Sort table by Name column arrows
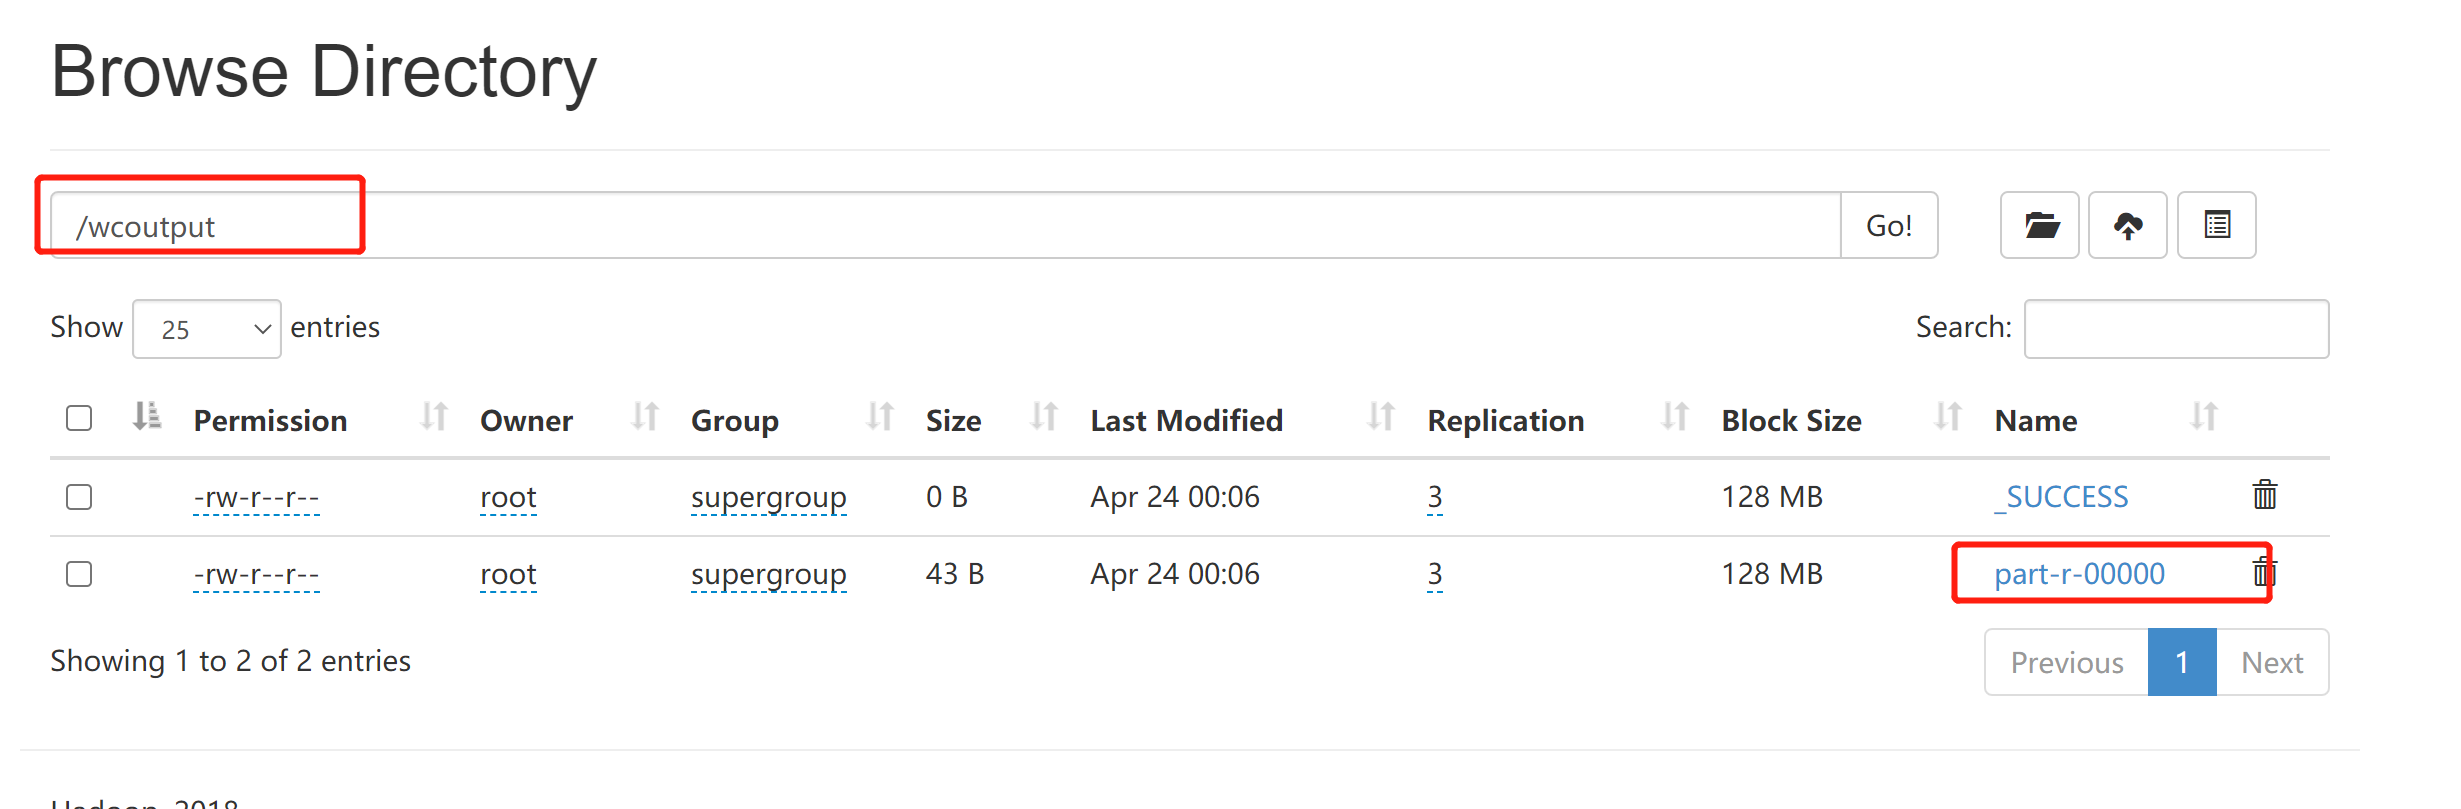 coord(2203,416)
